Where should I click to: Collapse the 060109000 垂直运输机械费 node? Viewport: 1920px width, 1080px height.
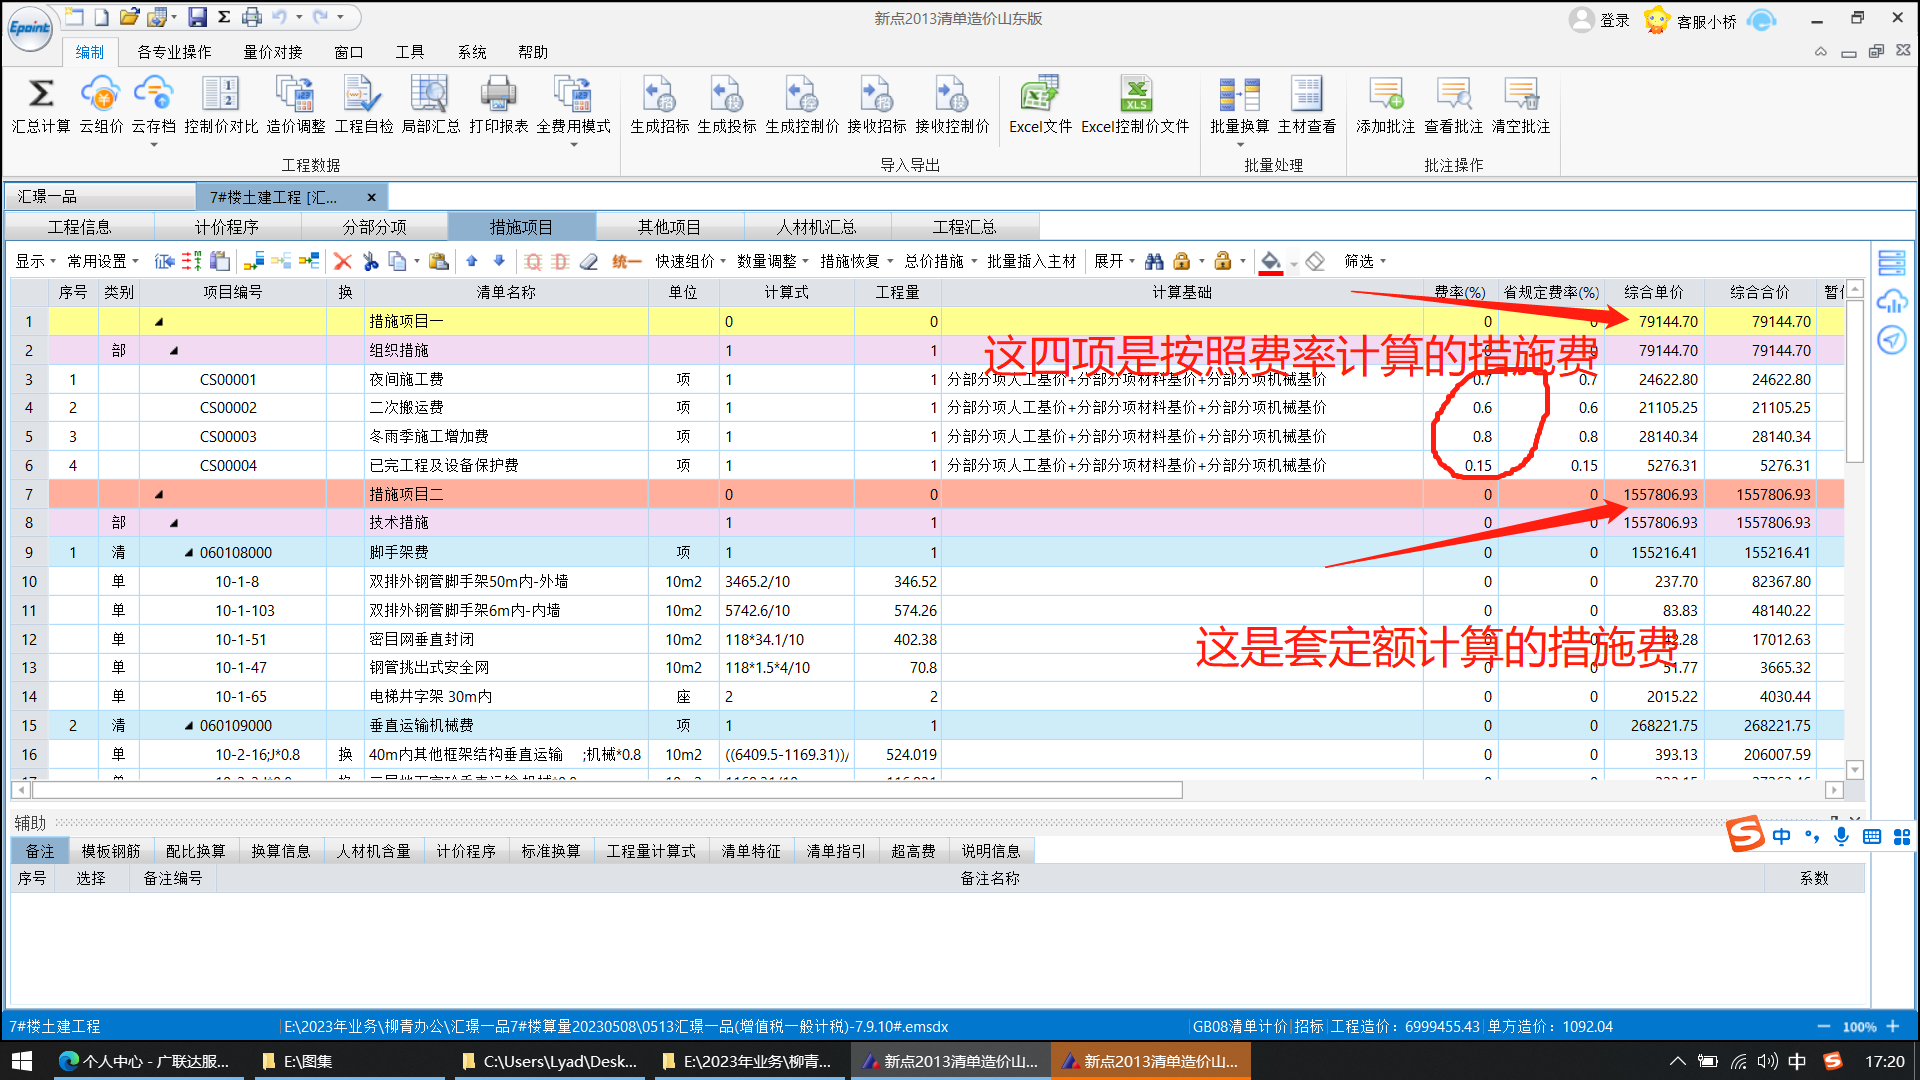[x=189, y=726]
